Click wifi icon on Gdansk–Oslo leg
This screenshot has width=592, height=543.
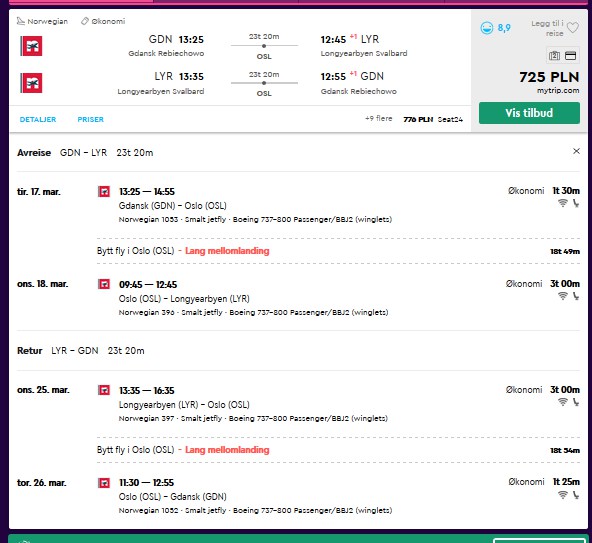click(563, 203)
